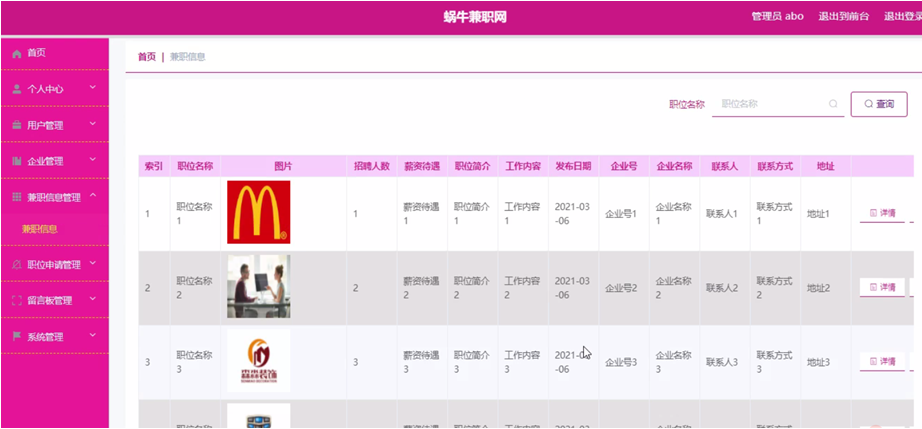Image resolution: width=922 pixels, height=429 pixels.
Task: Click the 职位名称 search input field
Action: pos(772,104)
